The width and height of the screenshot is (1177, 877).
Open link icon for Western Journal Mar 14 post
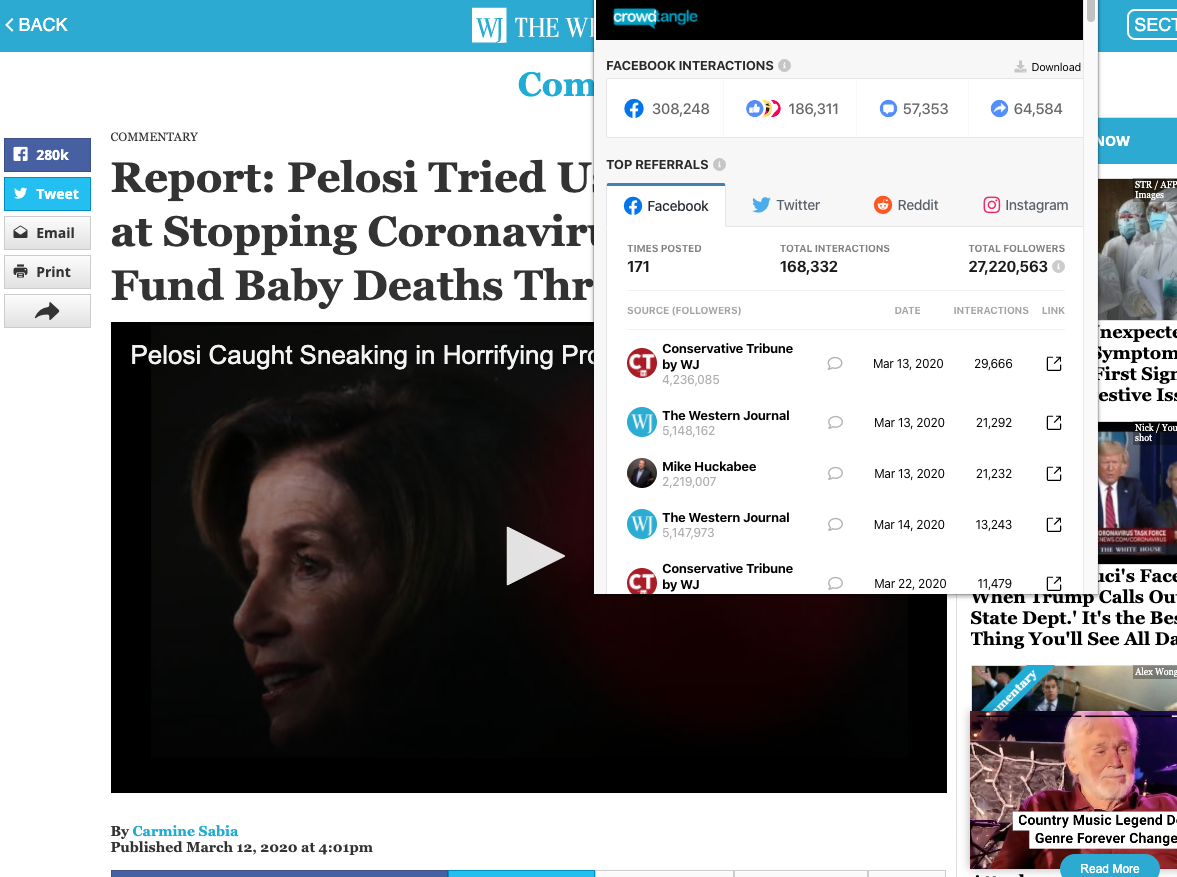1053,524
